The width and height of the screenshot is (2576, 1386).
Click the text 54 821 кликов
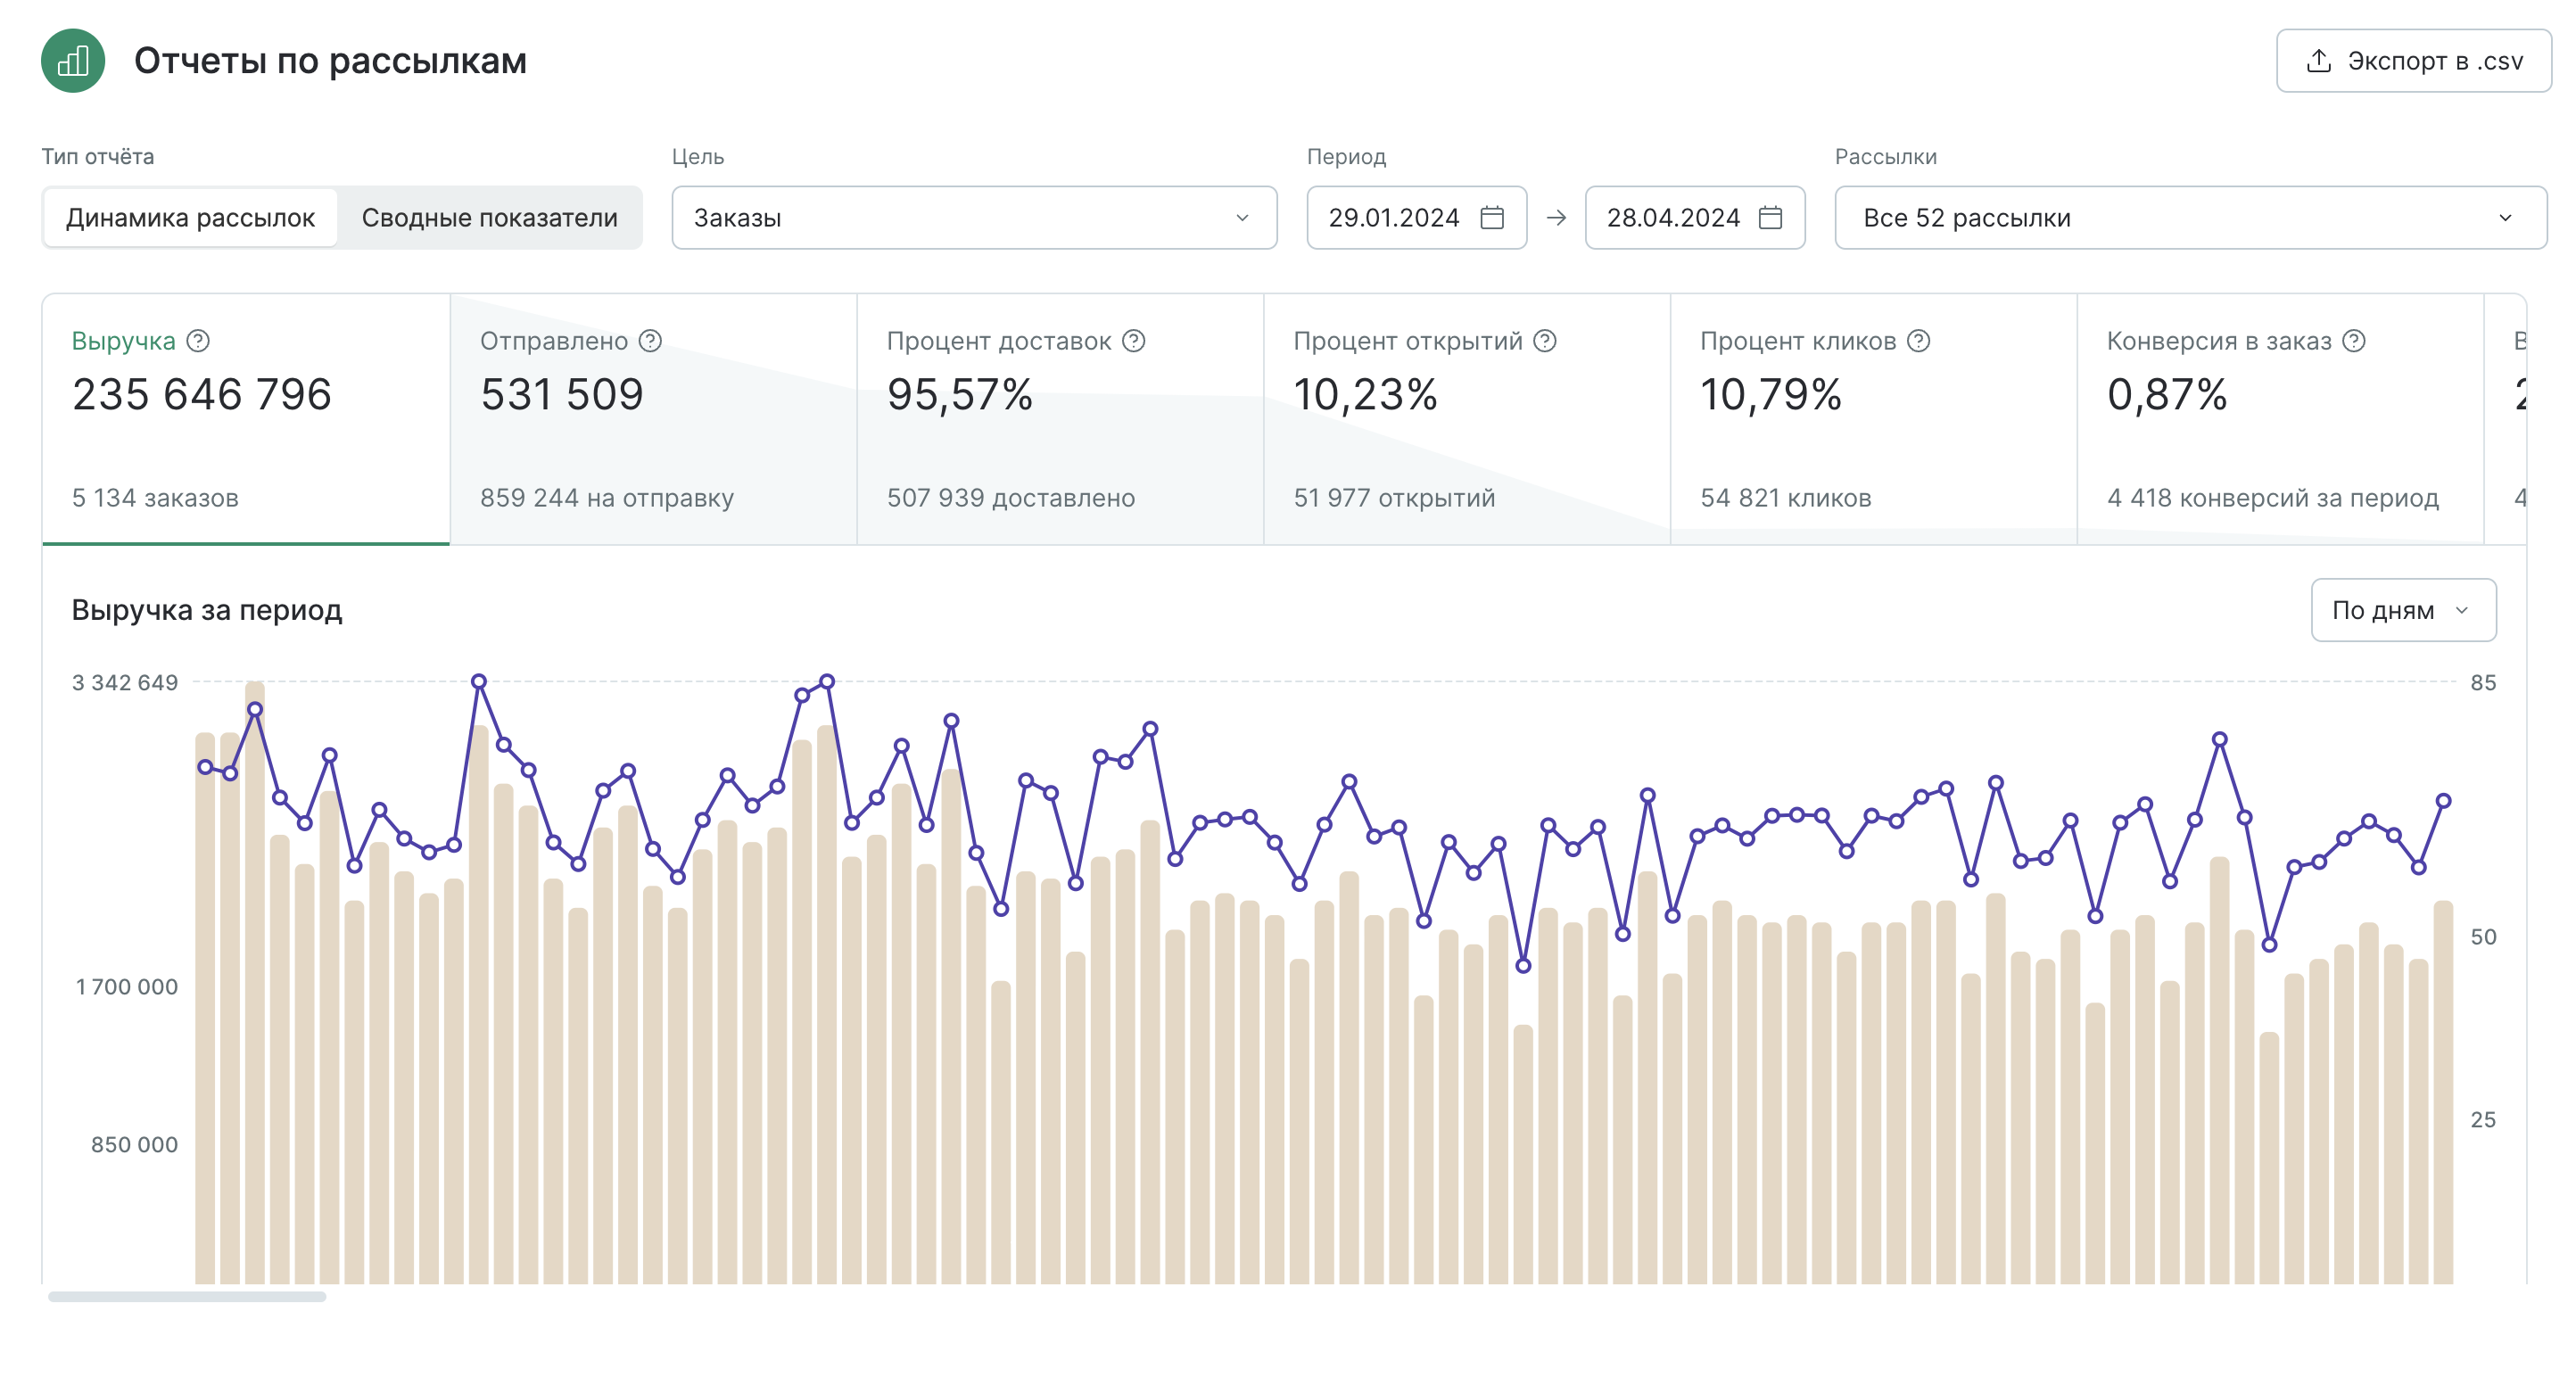point(1786,498)
